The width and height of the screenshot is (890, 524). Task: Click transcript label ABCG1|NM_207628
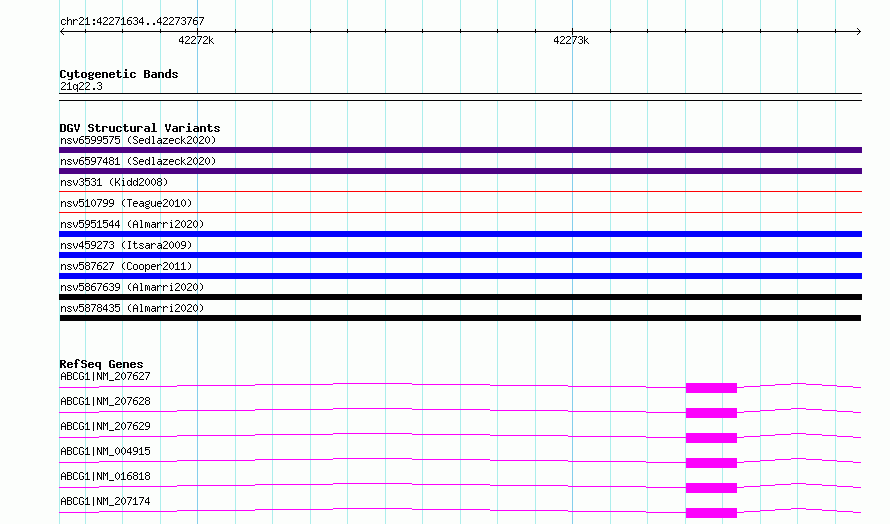[105, 401]
